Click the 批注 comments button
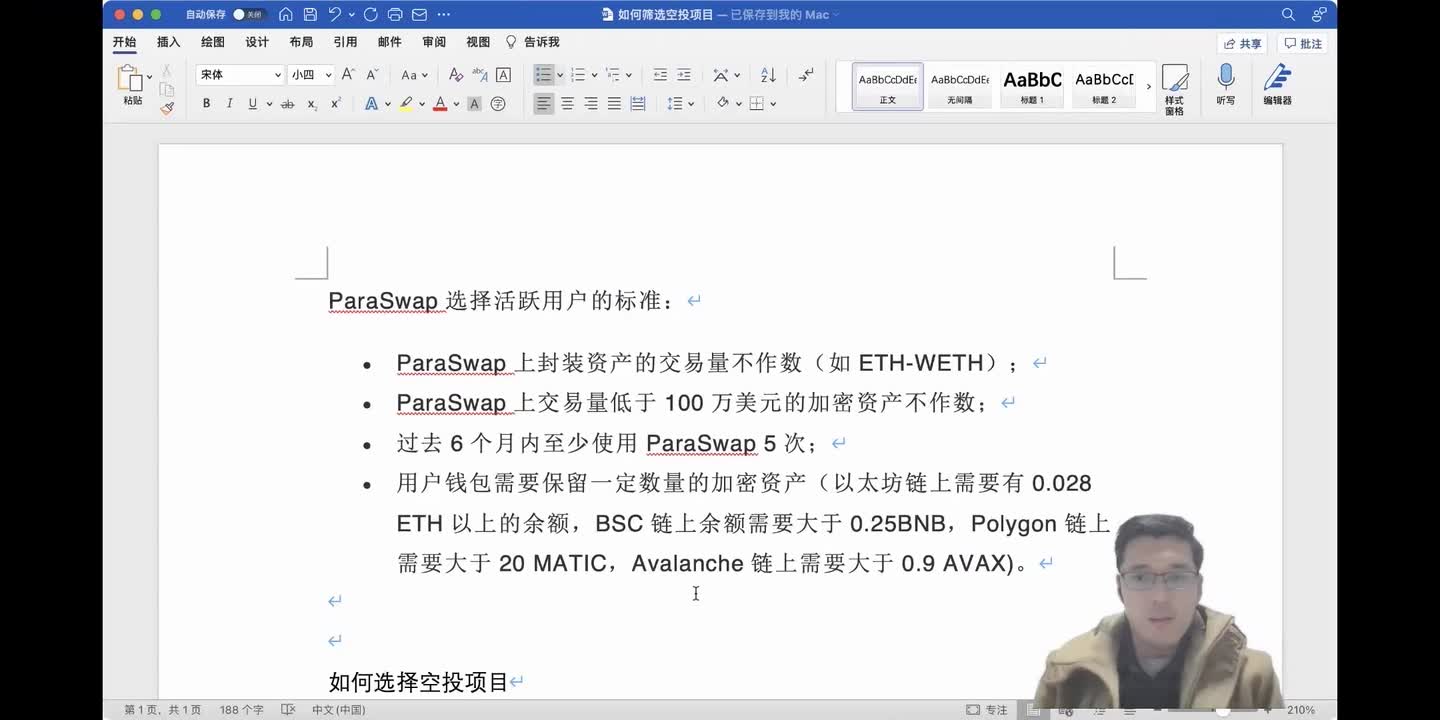This screenshot has width=1440, height=720. 1304,44
